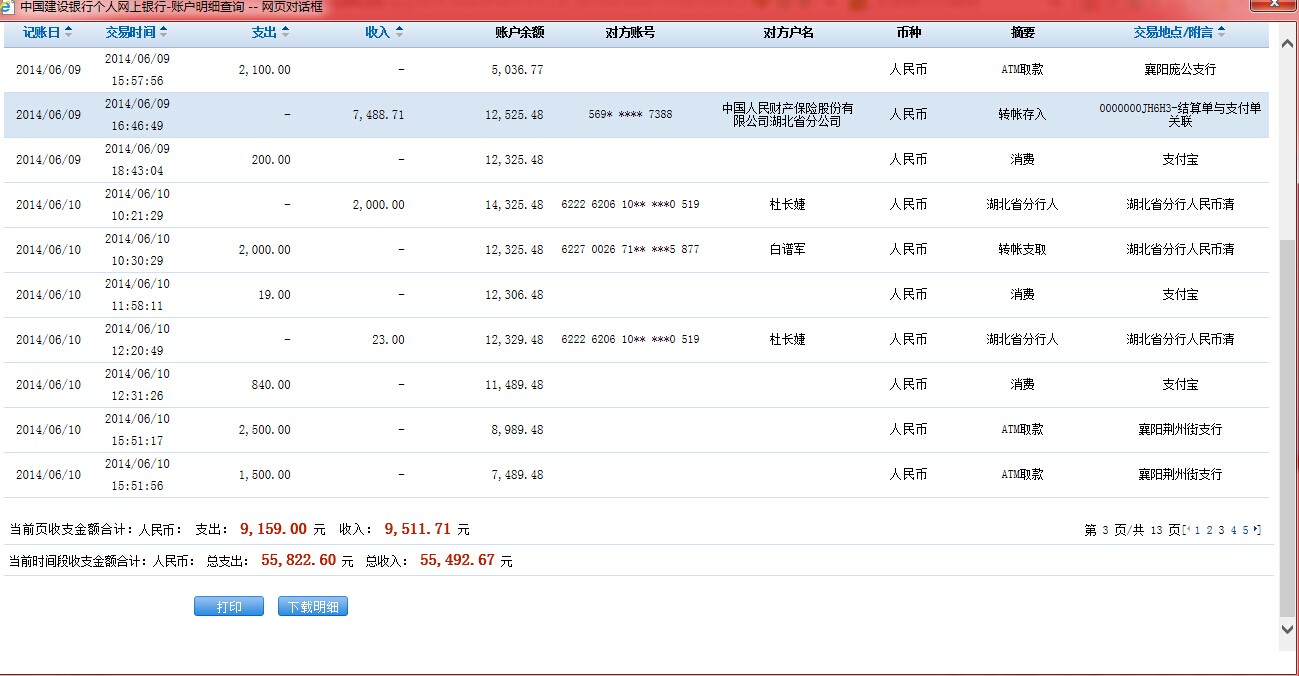Open page 1 of the transaction list
Viewport: 1299px width, 676px height.
point(1196,530)
